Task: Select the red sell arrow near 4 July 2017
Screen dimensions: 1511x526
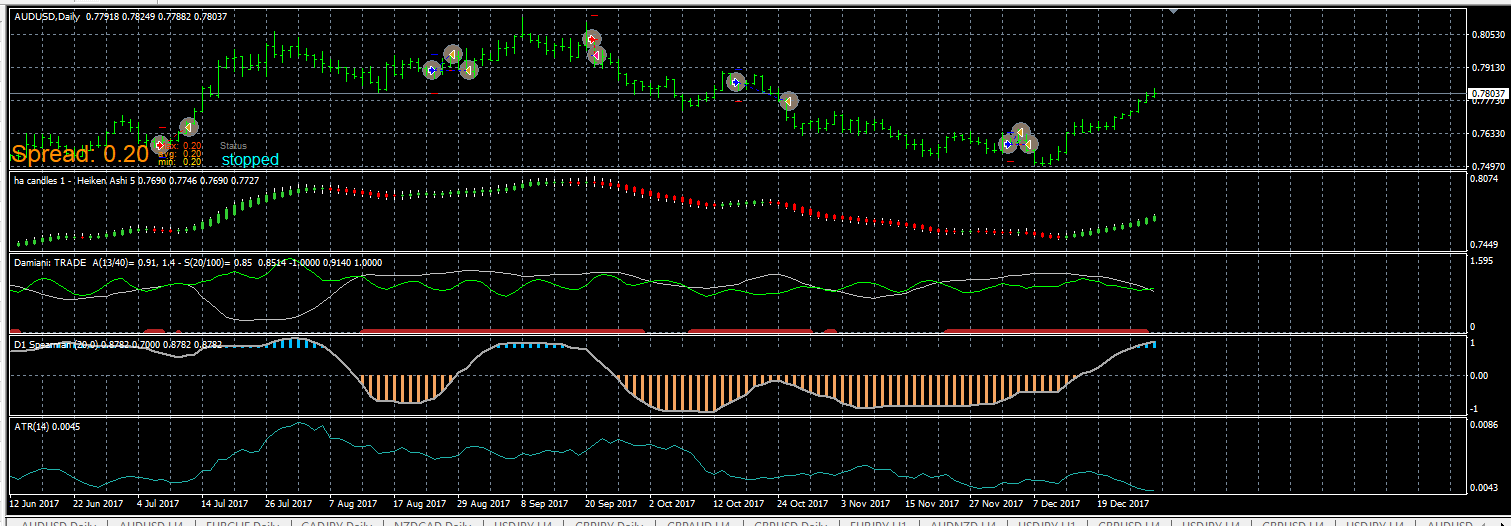Action: click(x=160, y=145)
